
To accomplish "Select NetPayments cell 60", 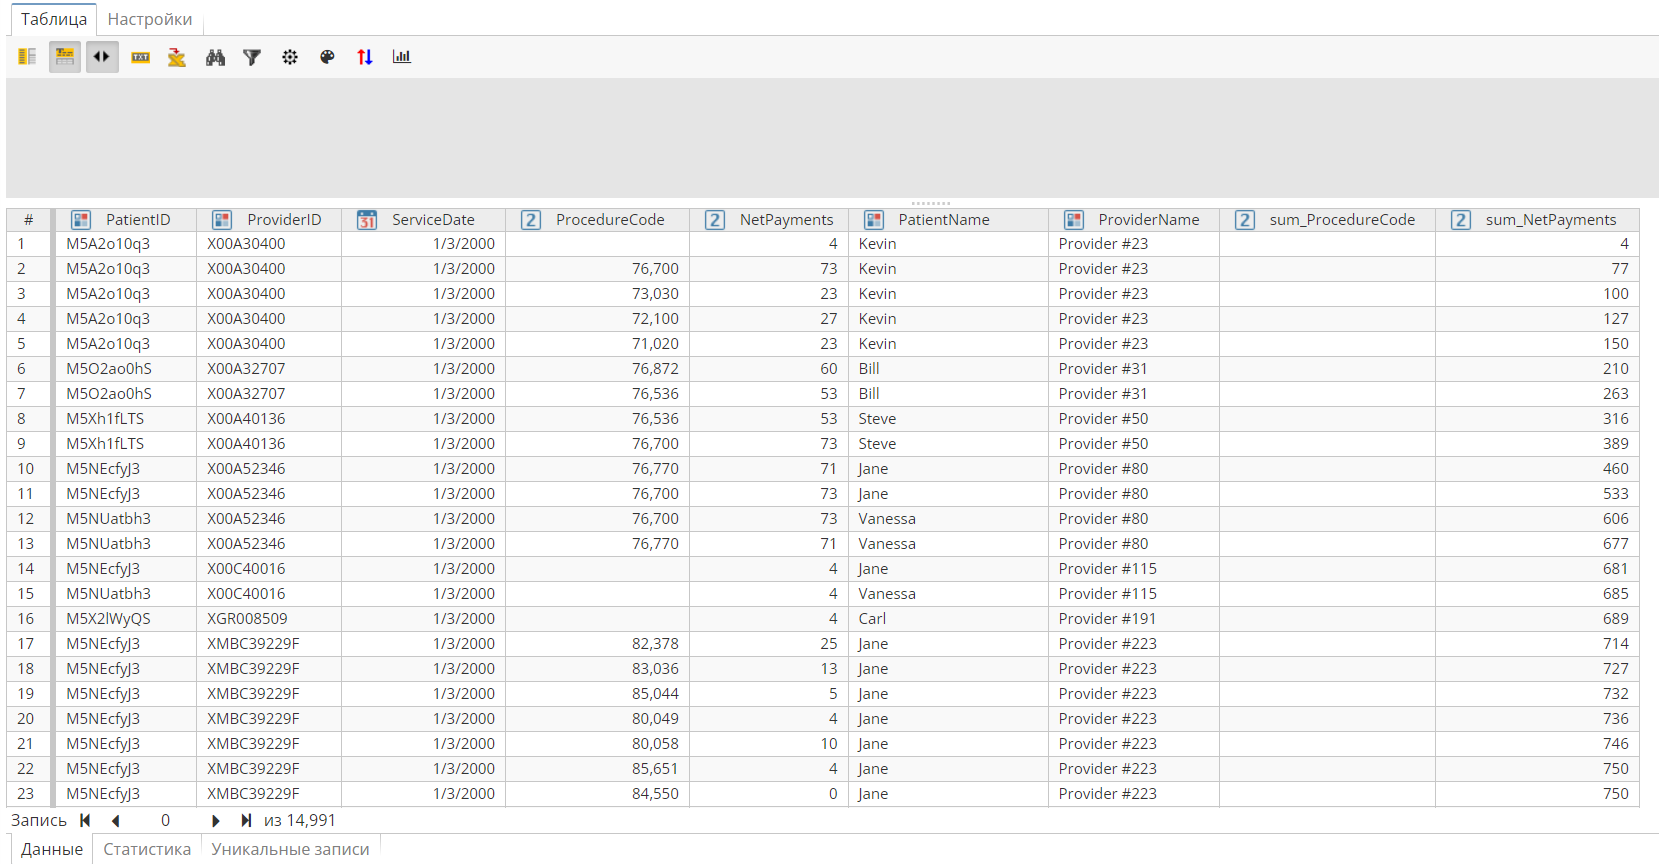I will (x=769, y=369).
